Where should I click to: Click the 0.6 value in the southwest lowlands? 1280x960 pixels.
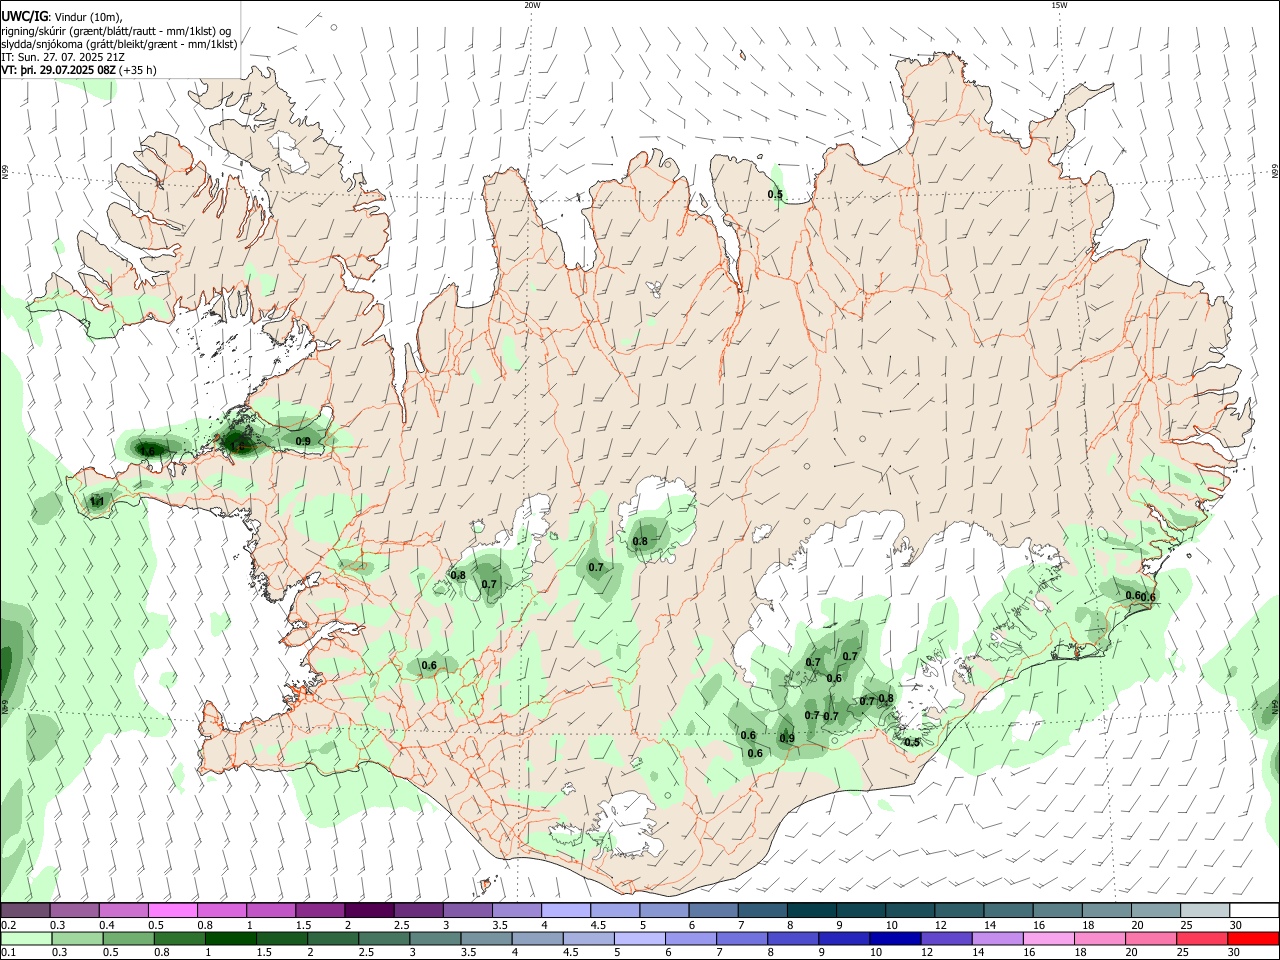pyautogui.click(x=429, y=665)
